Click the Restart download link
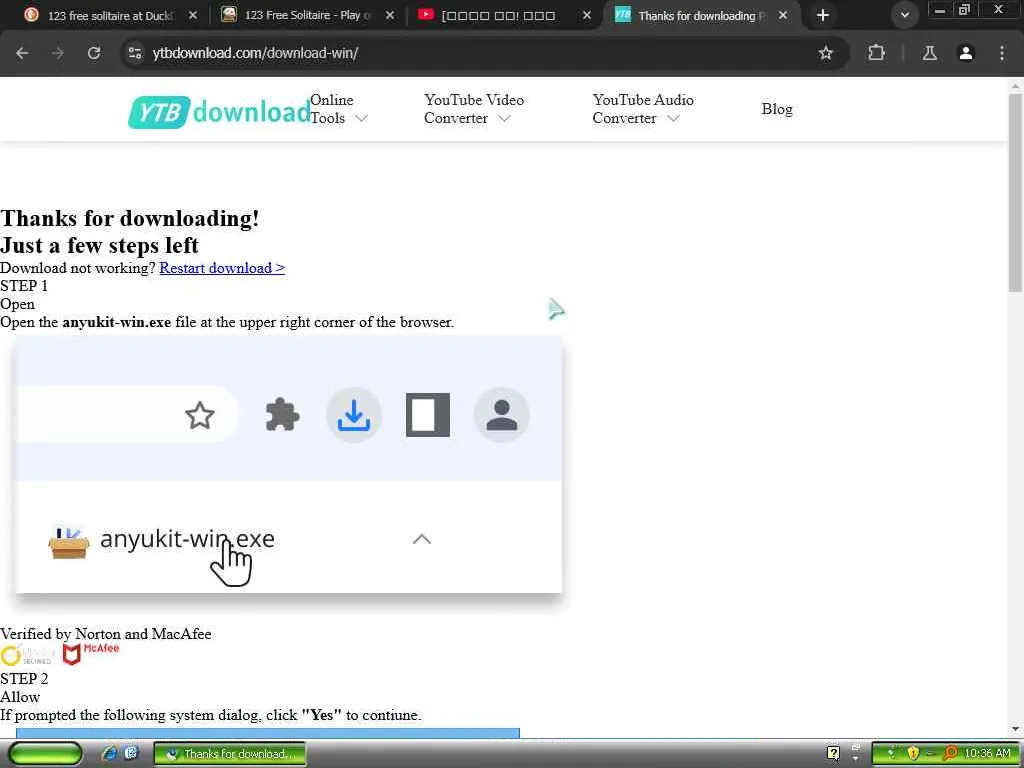The width and height of the screenshot is (1024, 768). point(222,268)
